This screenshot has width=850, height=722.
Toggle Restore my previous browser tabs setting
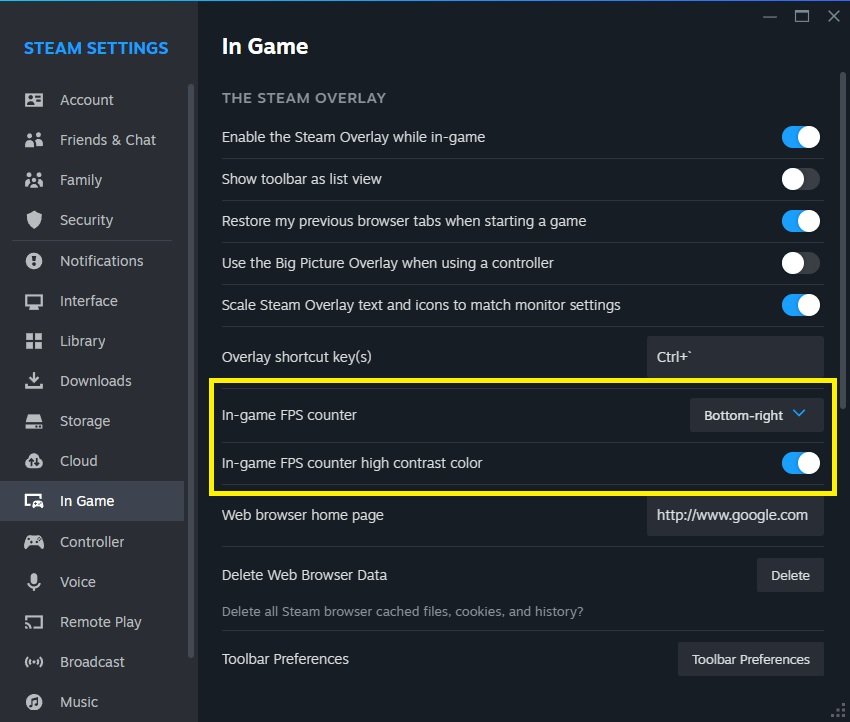tap(800, 221)
